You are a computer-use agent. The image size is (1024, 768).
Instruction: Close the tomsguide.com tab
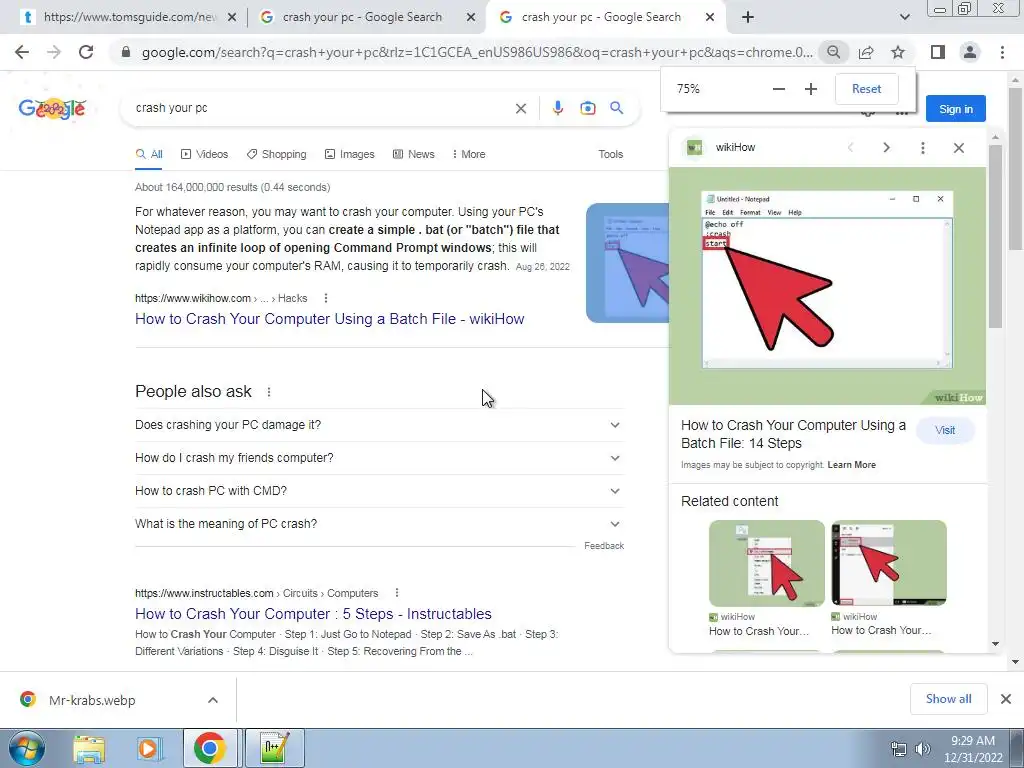click(x=232, y=18)
